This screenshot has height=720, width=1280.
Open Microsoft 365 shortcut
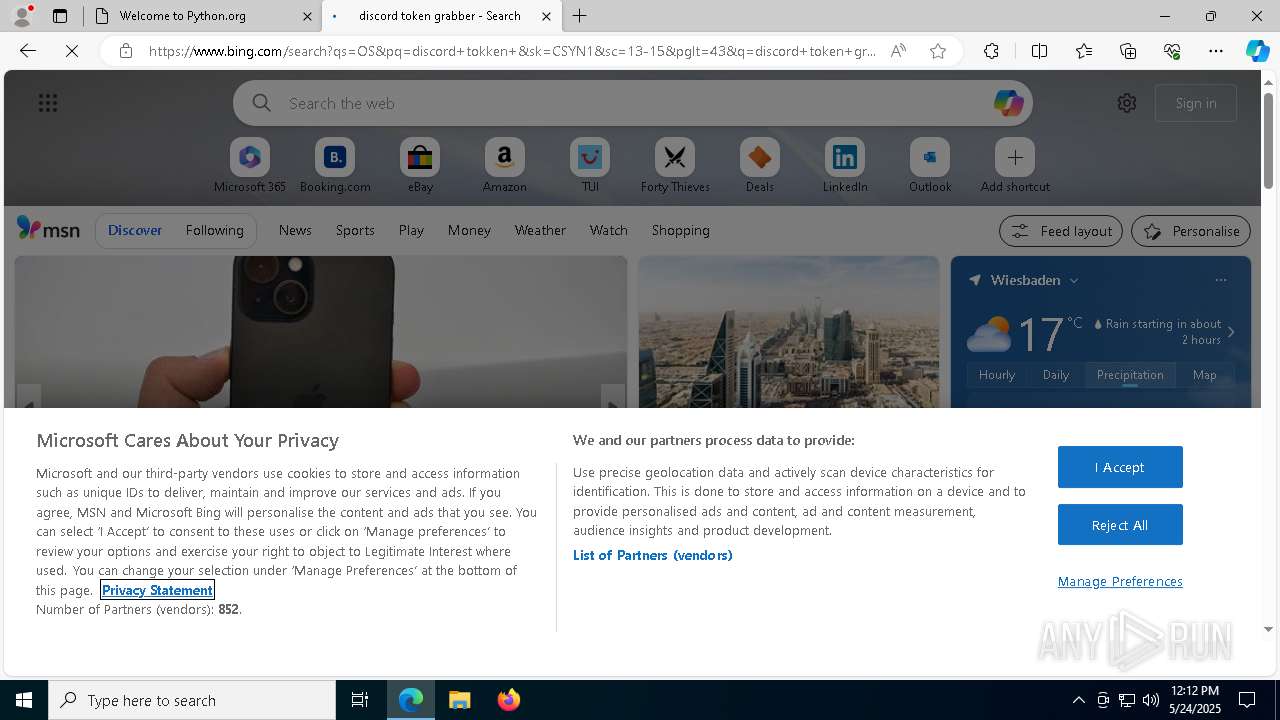click(250, 166)
